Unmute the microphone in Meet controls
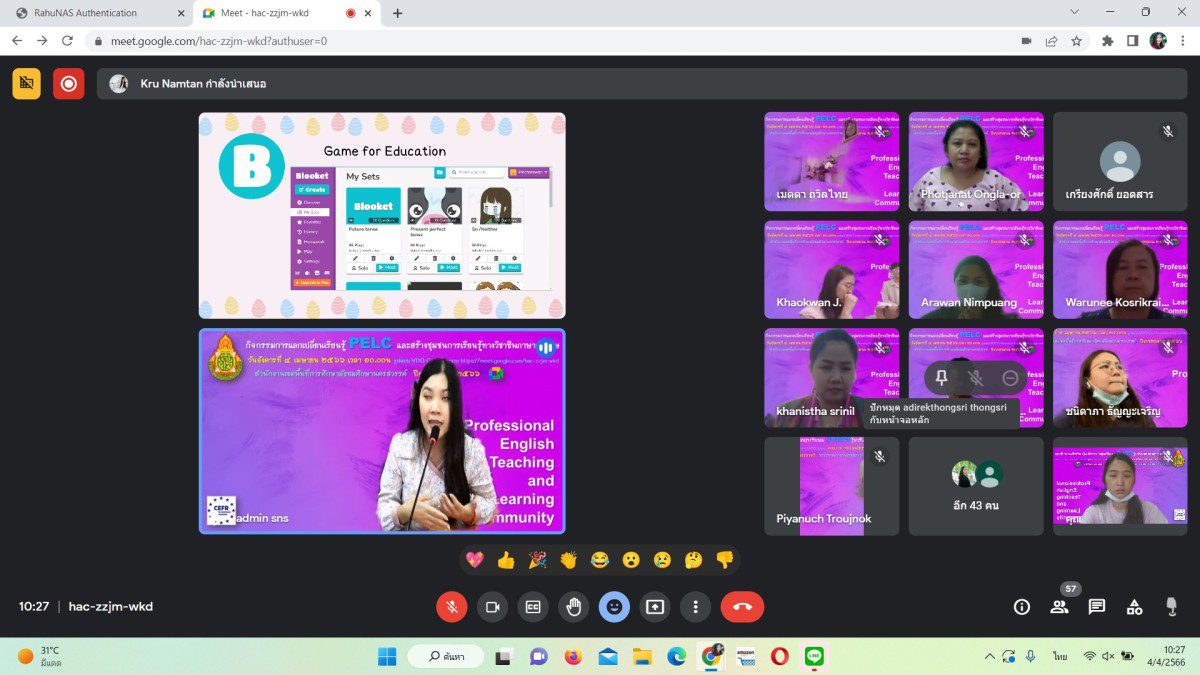 tap(452, 606)
